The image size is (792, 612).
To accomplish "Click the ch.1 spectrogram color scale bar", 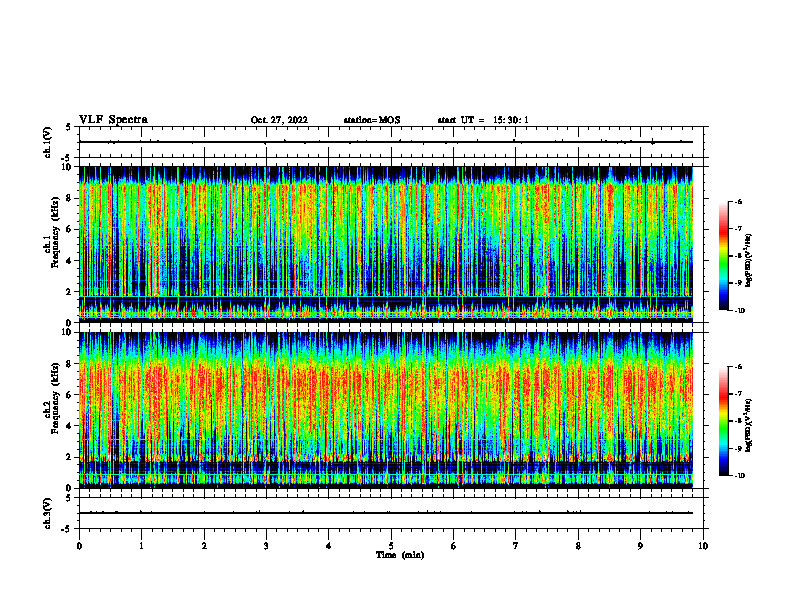I will point(723,256).
